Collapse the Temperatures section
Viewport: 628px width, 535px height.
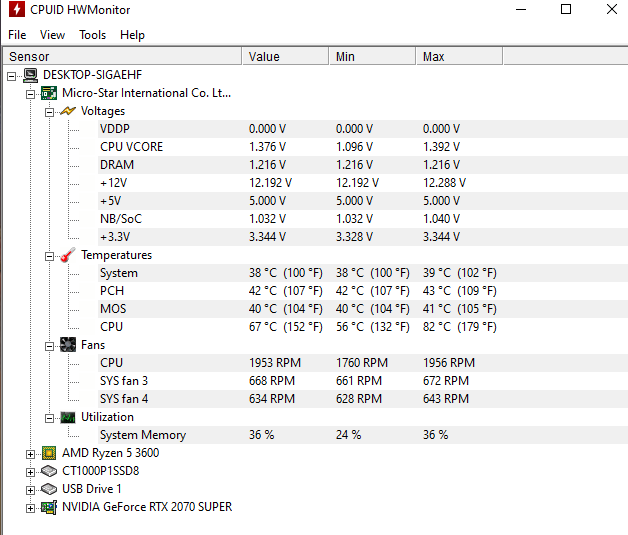(49, 256)
